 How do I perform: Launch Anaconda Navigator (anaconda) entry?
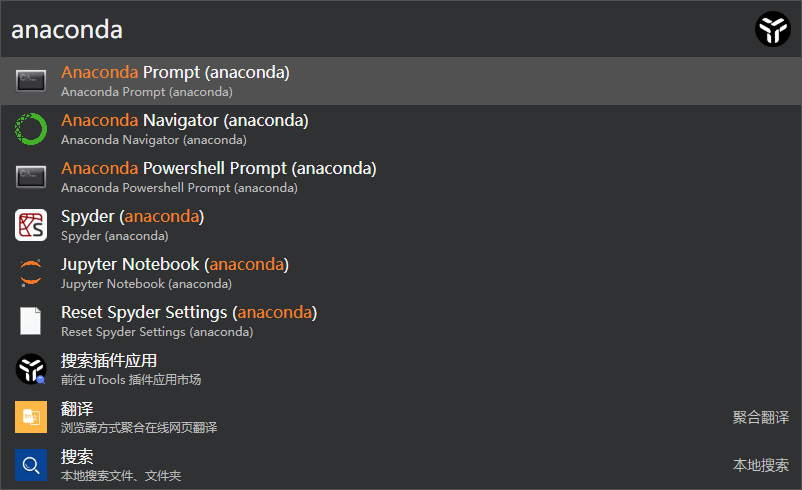pos(401,129)
